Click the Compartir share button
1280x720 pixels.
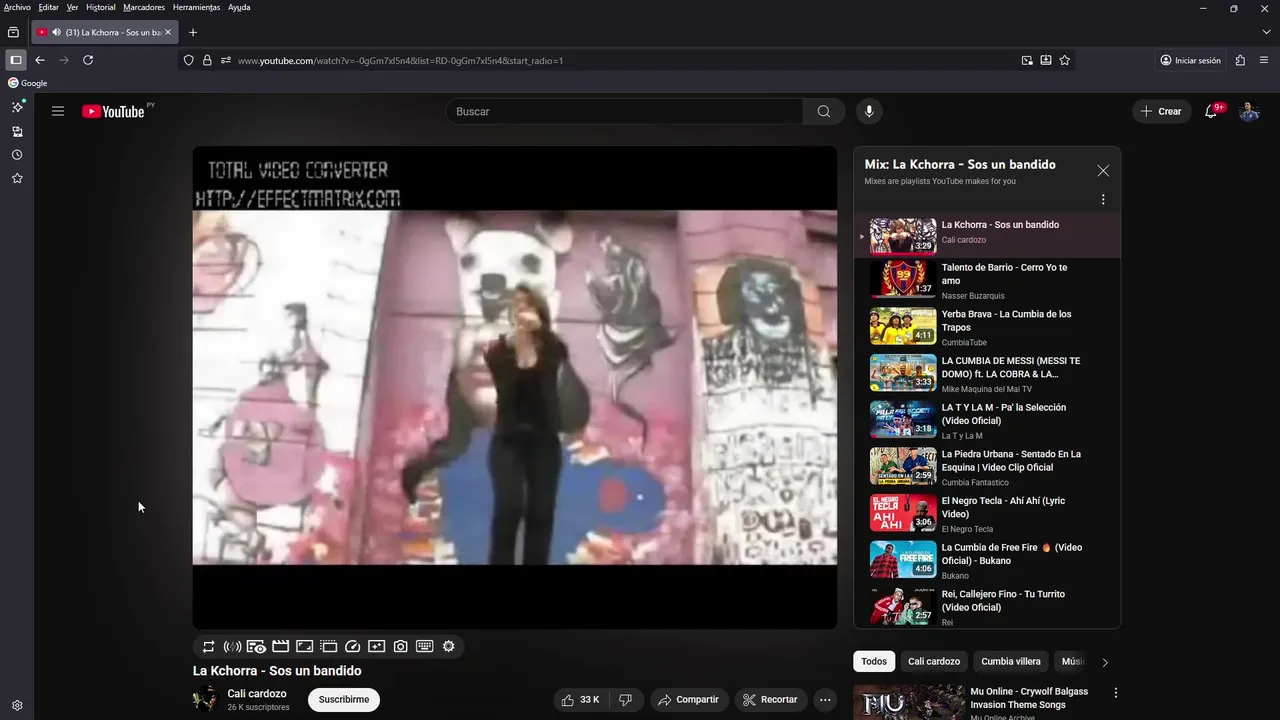[x=687, y=700]
